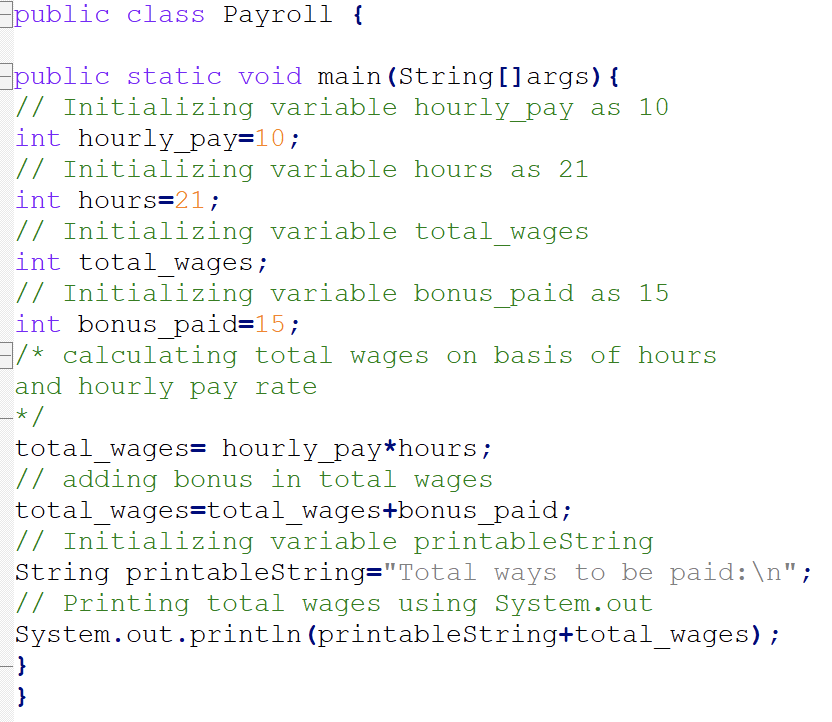Click the total_wages declaration line
The width and height of the screenshot is (832, 722).
tap(140, 262)
